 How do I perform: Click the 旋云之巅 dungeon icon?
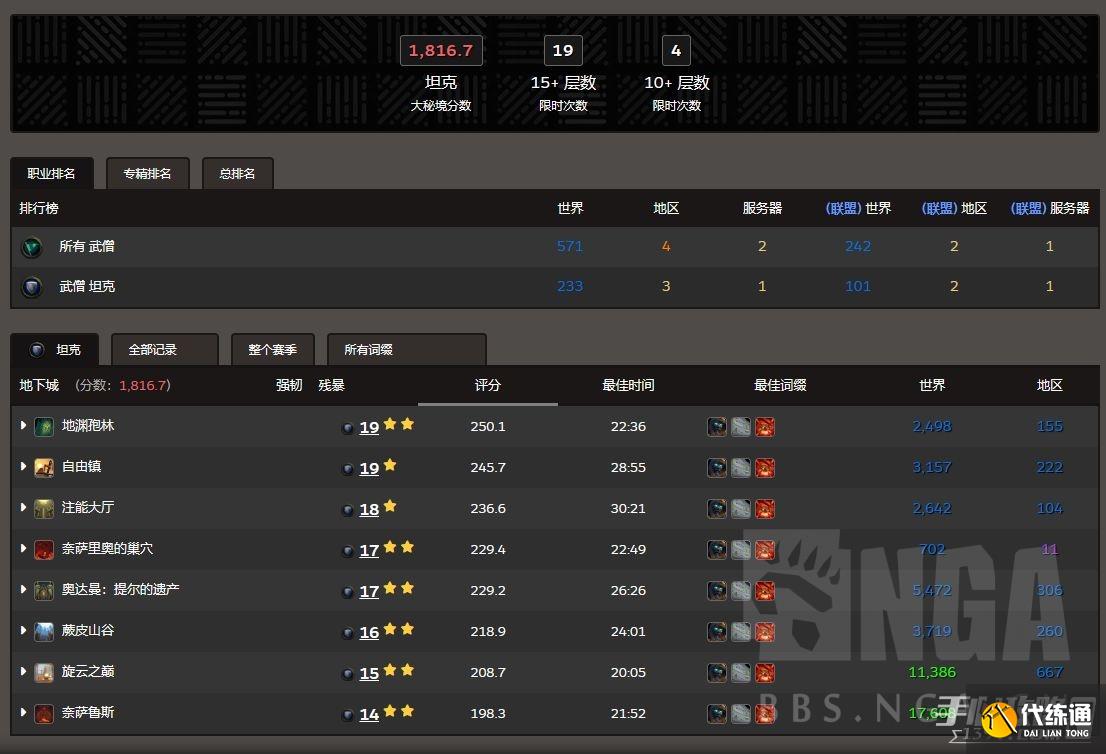click(x=44, y=673)
